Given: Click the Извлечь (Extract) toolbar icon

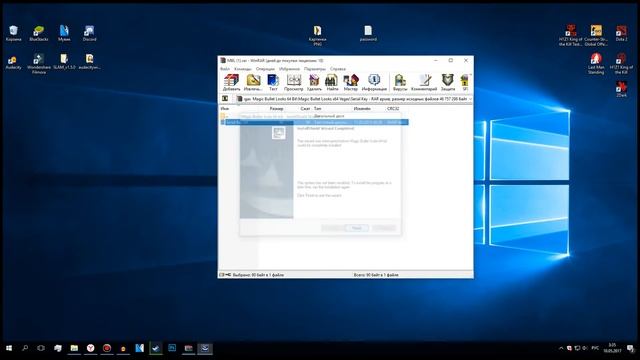Looking at the screenshot, I should click(x=253, y=82).
